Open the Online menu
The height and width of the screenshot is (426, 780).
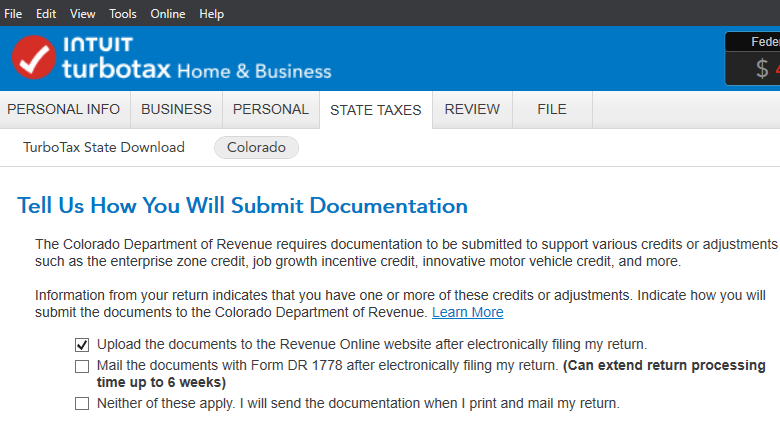(x=168, y=14)
